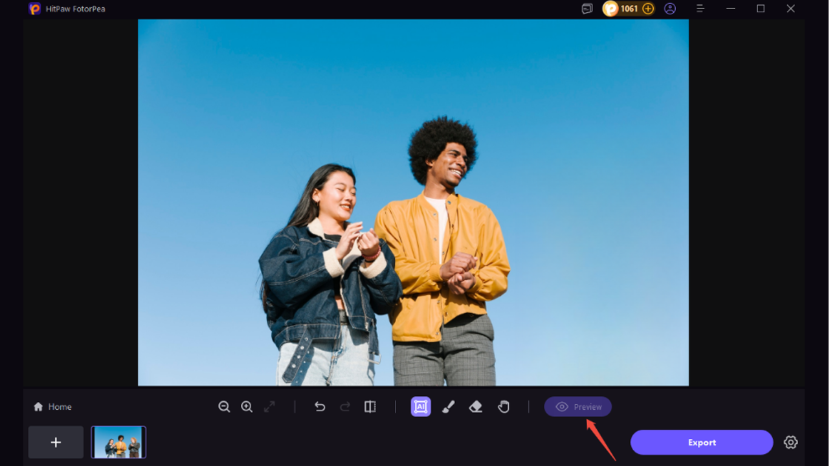Redo the last undone edit
The image size is (829, 466).
pos(345,407)
